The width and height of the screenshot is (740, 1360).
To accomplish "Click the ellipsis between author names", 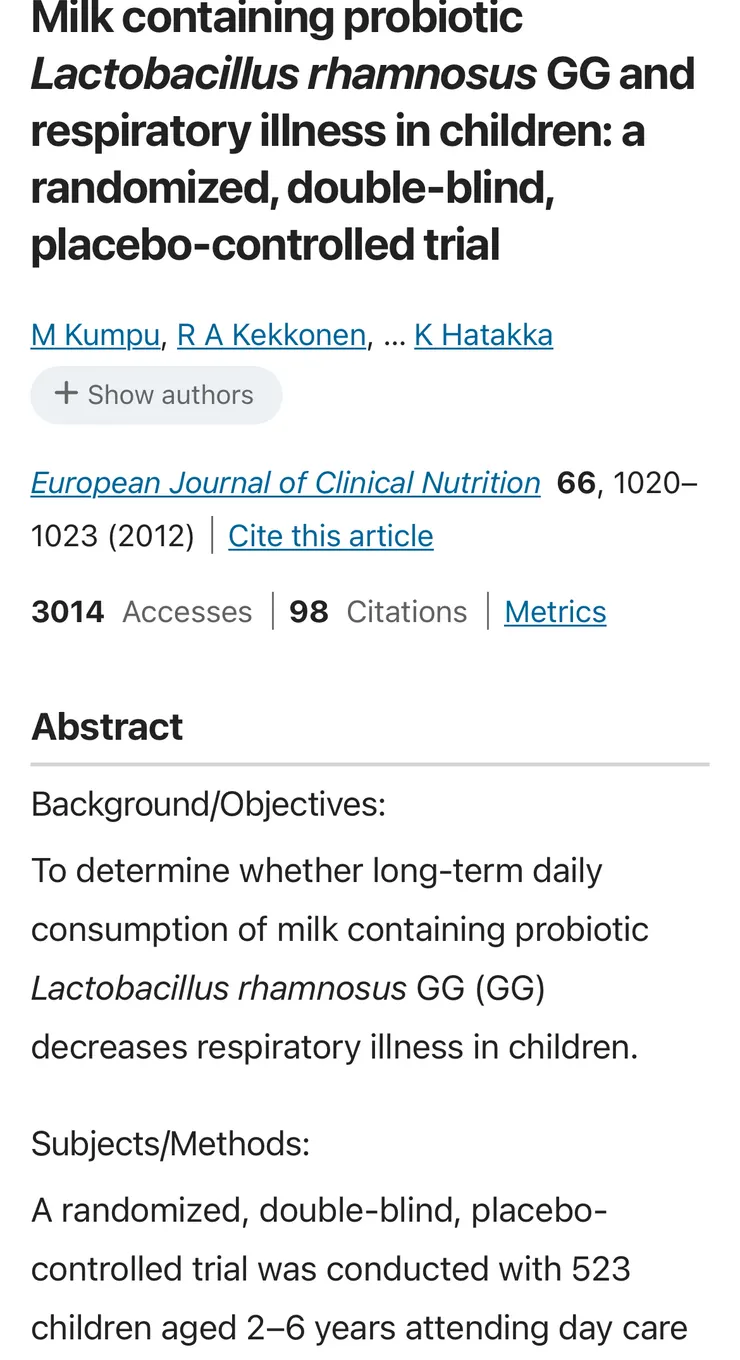I will coord(394,336).
